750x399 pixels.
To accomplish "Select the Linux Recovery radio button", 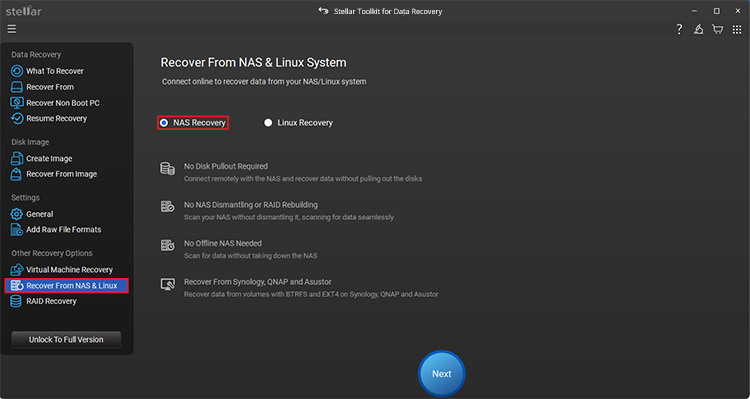I will point(268,123).
